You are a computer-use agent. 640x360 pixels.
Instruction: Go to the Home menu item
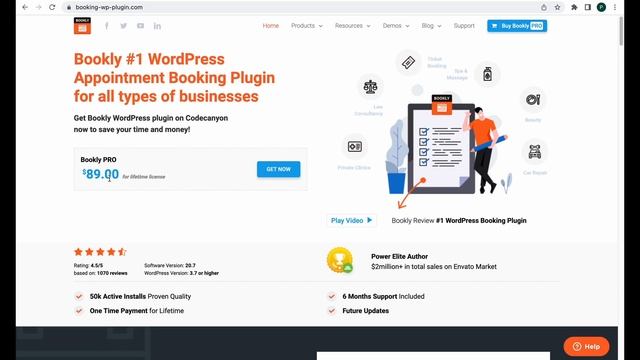coord(271,26)
